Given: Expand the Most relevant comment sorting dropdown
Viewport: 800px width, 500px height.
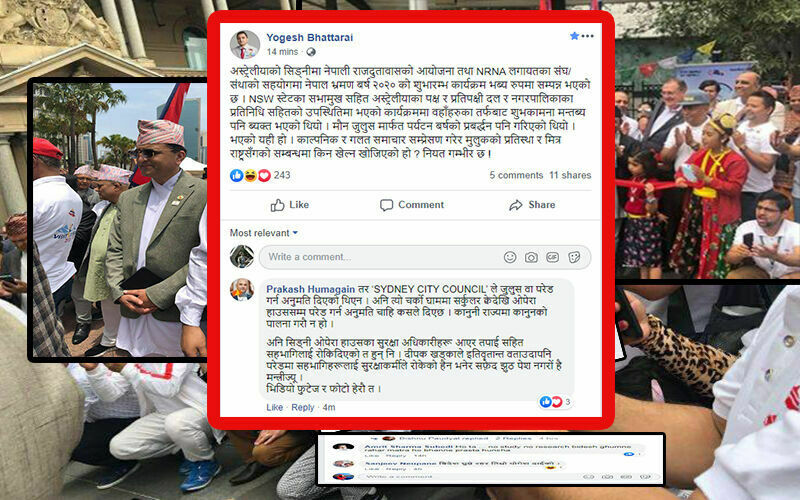Looking at the screenshot, I should click(x=263, y=233).
